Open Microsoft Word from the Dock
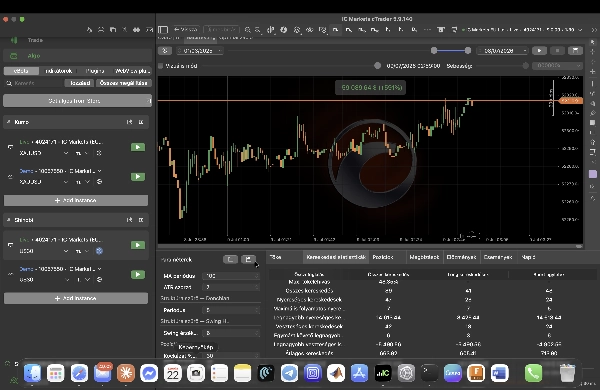 point(499,373)
